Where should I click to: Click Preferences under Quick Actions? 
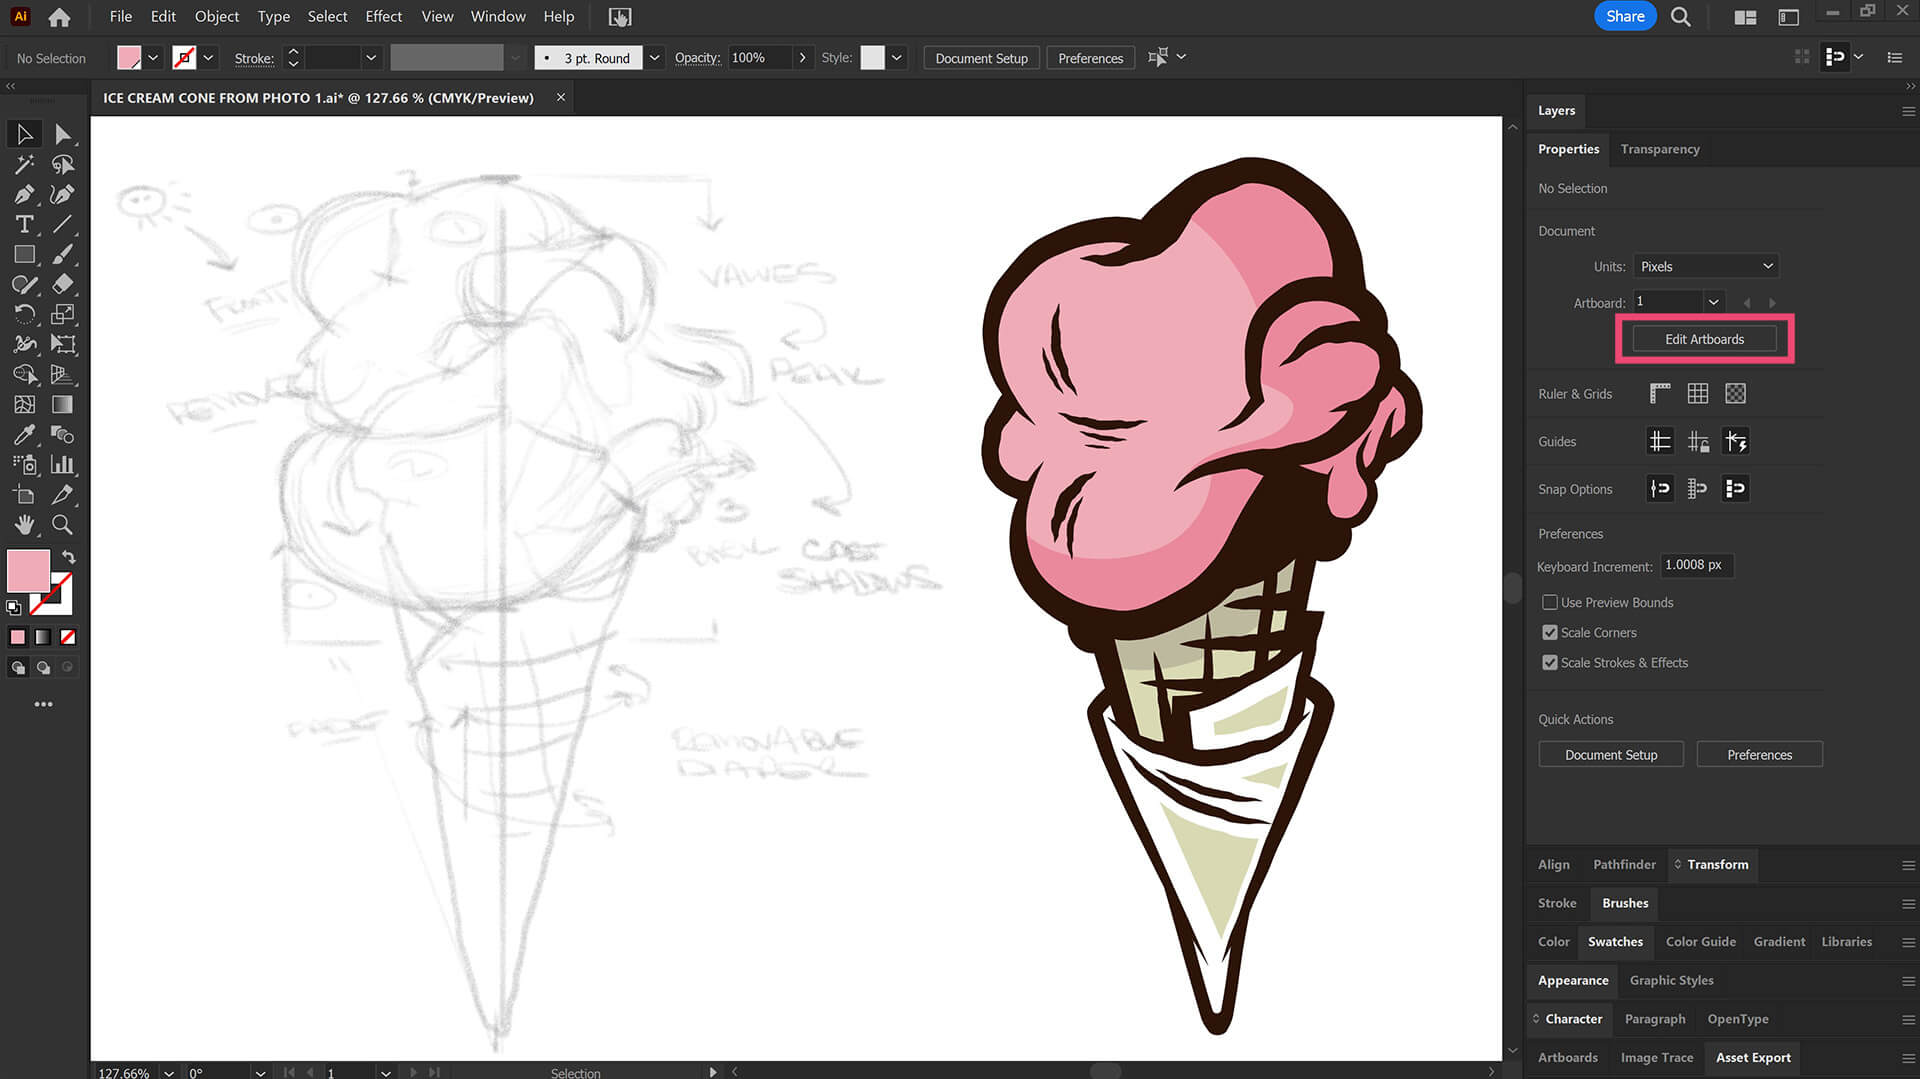[1759, 755]
